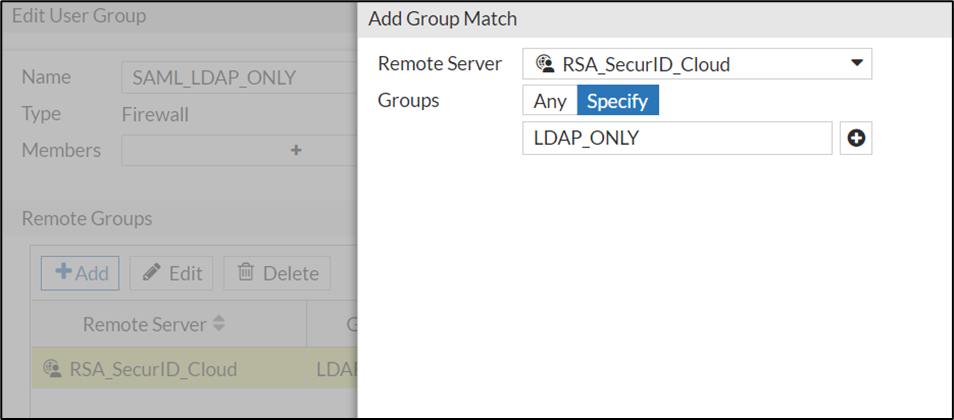Select the Specify groups option
This screenshot has height=420, width=954.
pyautogui.click(x=617, y=101)
